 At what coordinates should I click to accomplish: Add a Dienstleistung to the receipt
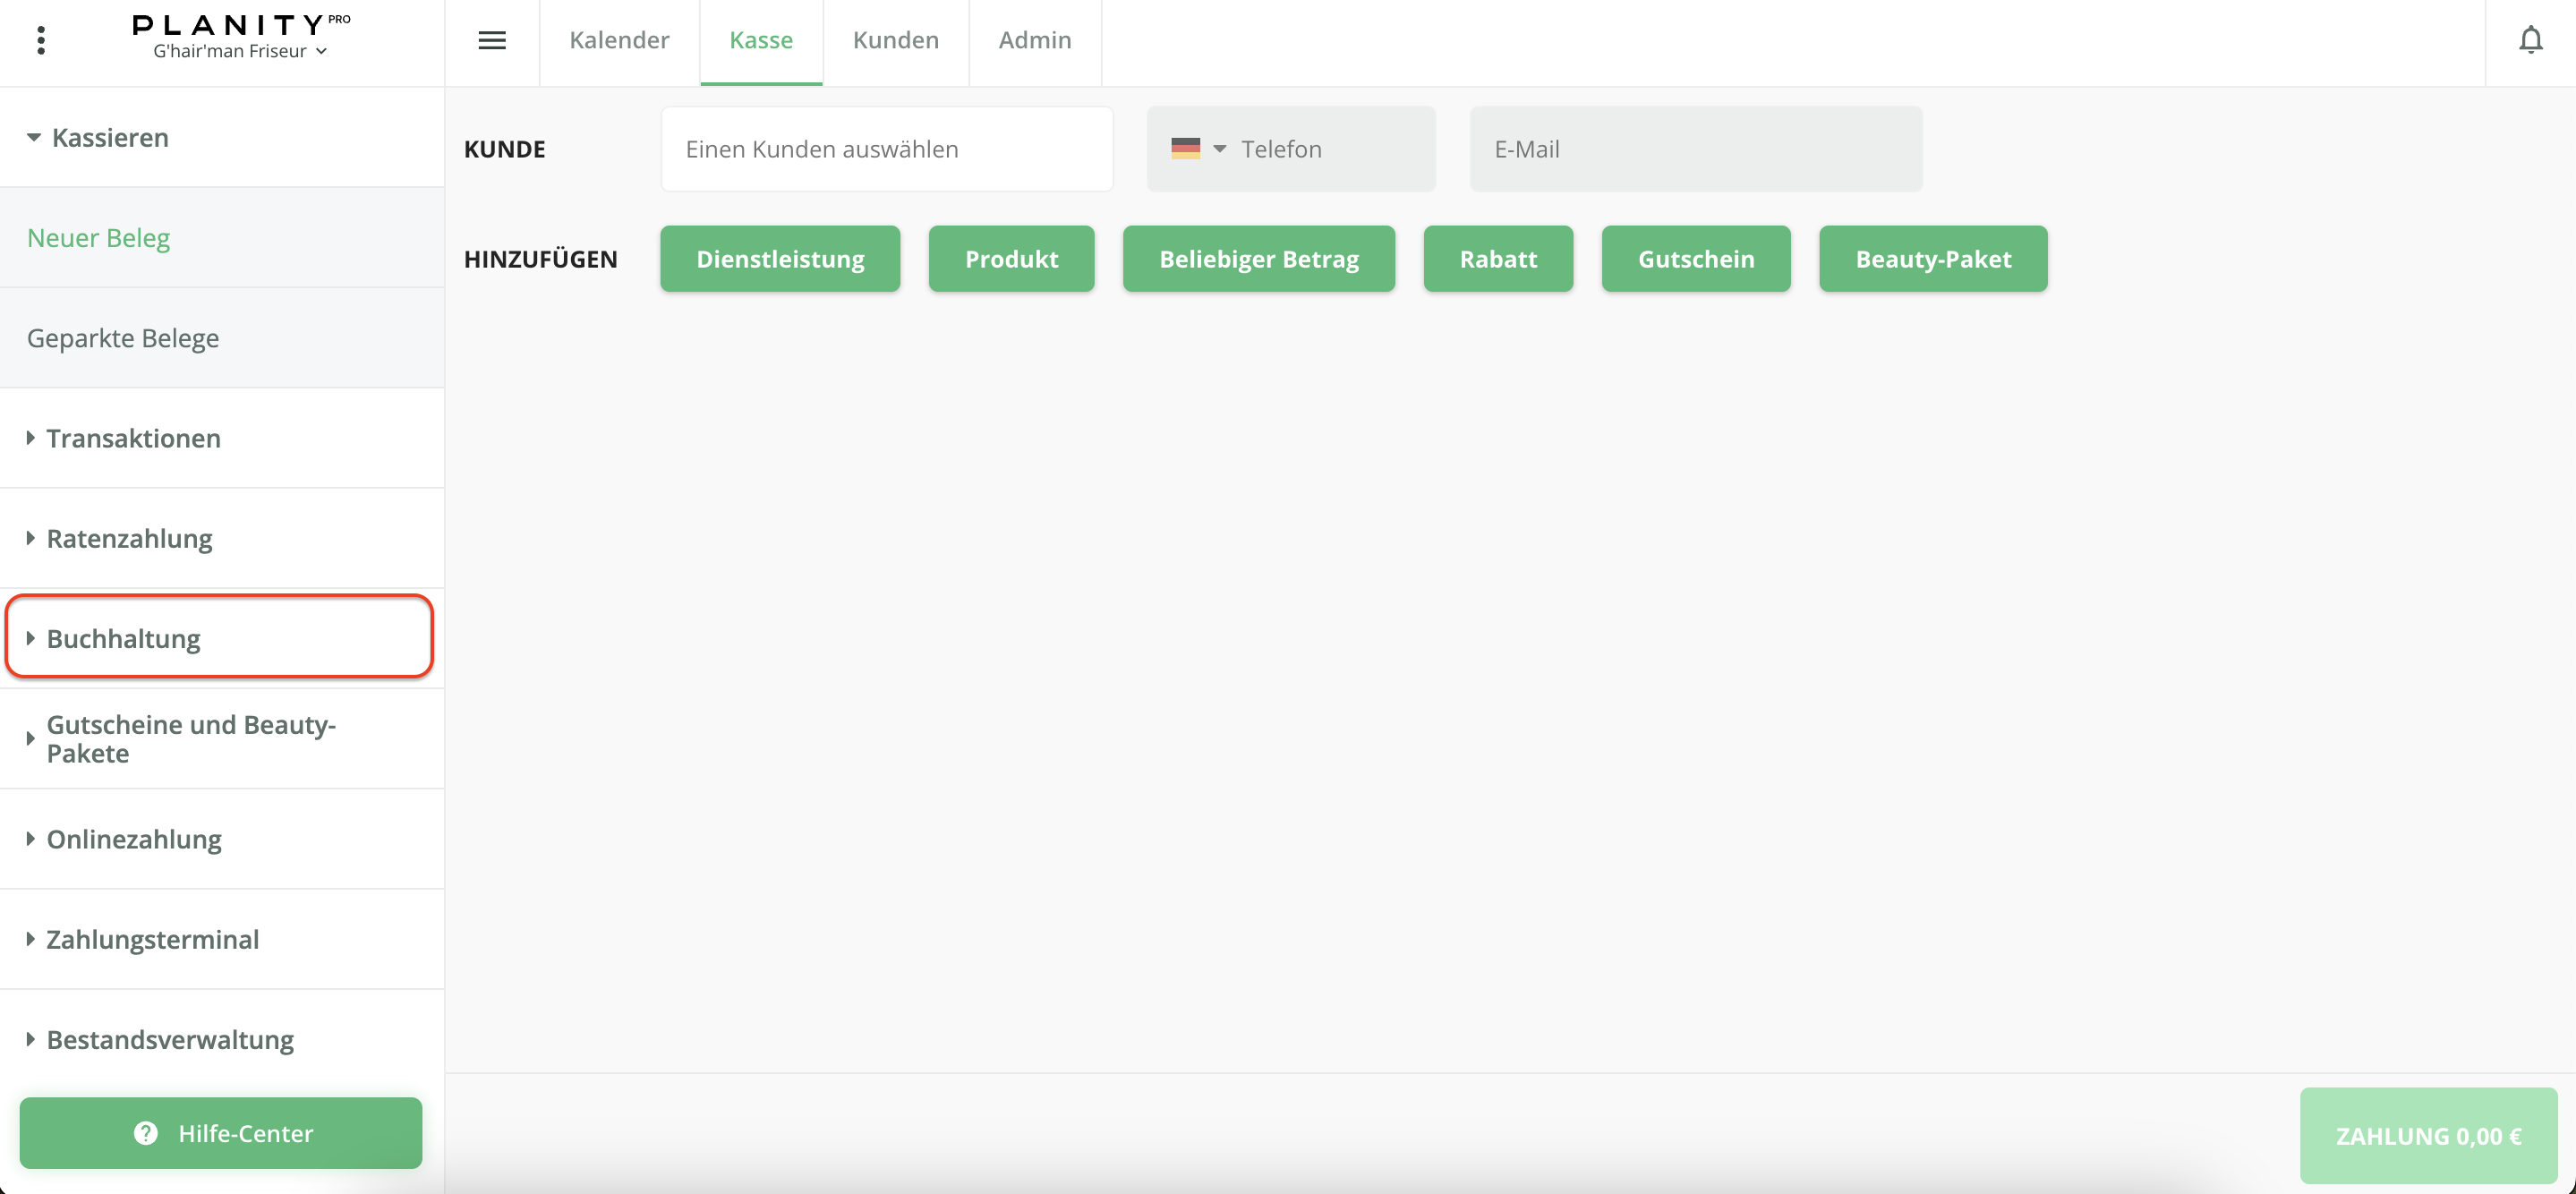pyautogui.click(x=780, y=259)
